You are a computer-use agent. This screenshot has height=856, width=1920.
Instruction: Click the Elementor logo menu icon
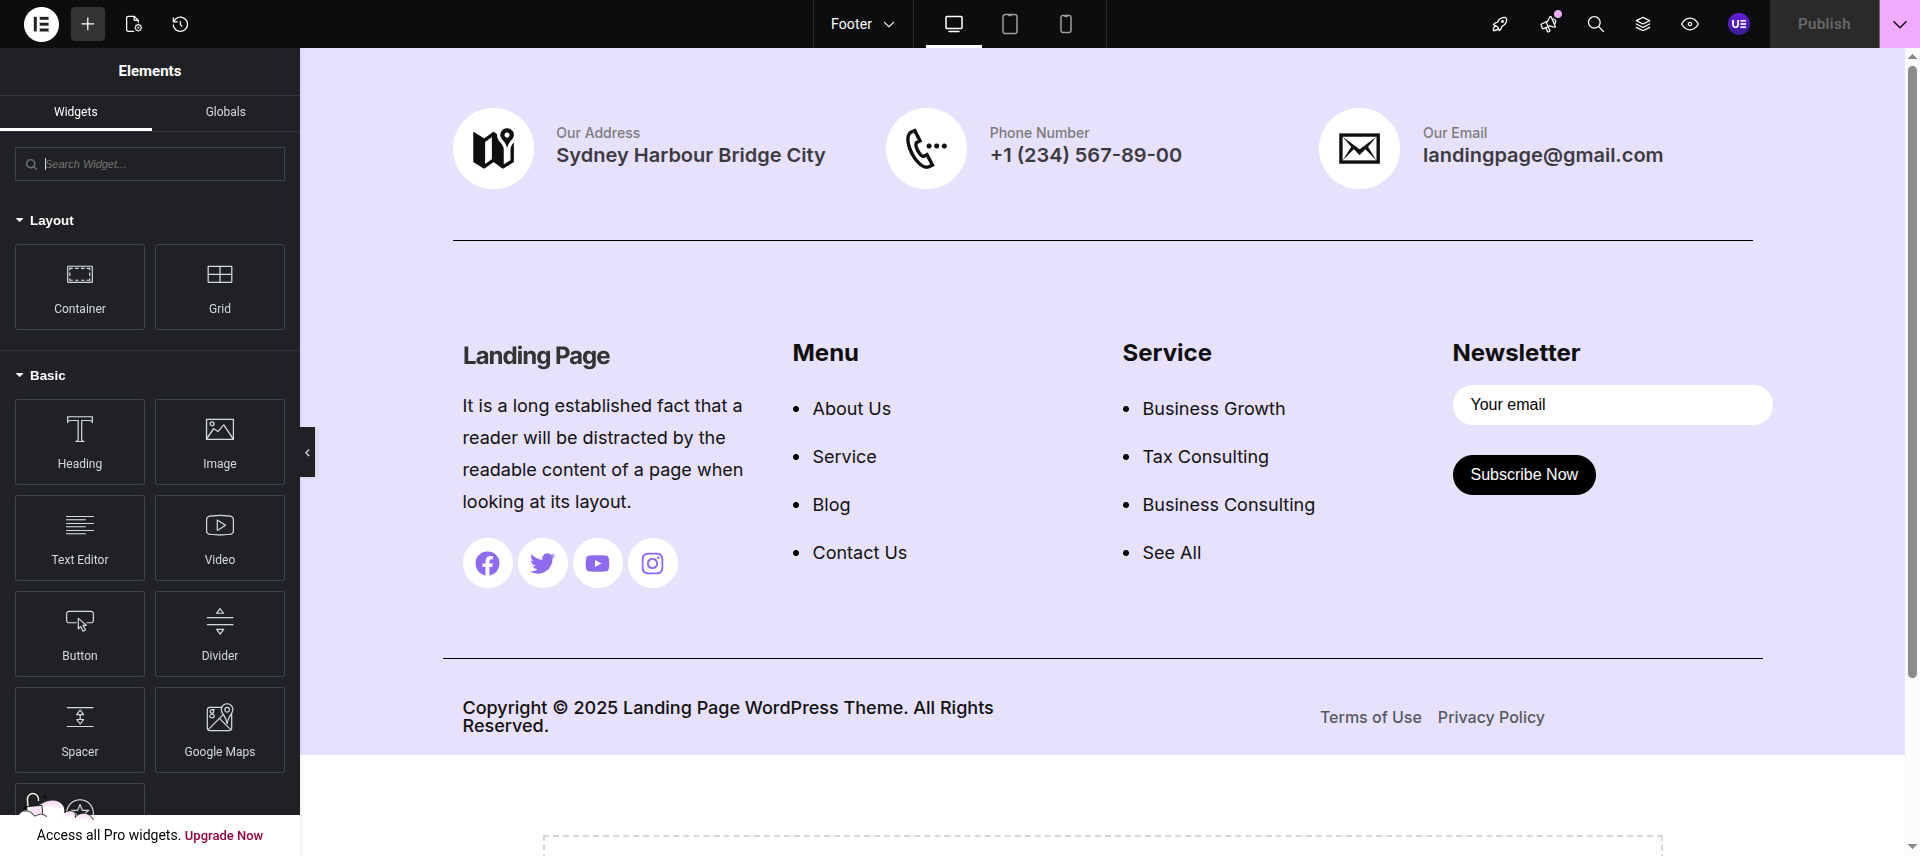point(41,24)
